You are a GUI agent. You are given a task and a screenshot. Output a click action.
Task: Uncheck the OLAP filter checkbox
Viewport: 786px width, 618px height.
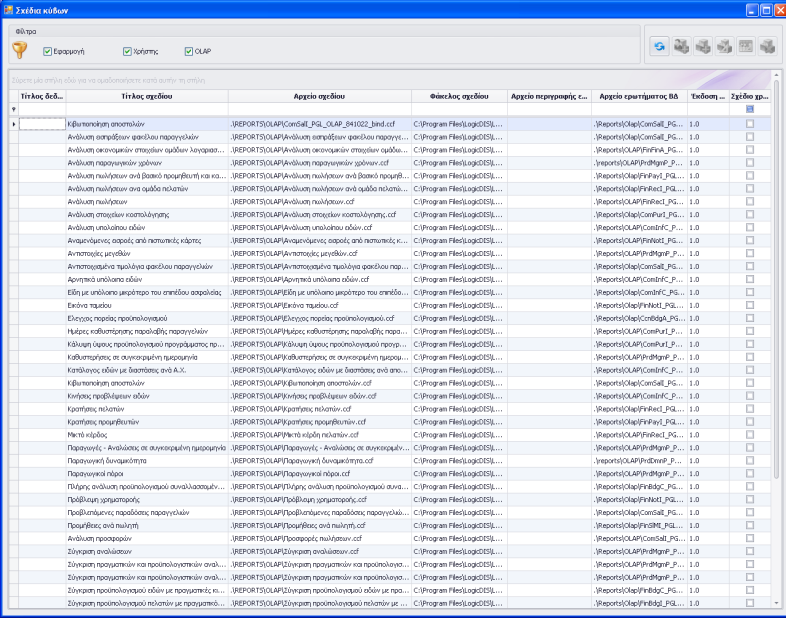(x=189, y=51)
